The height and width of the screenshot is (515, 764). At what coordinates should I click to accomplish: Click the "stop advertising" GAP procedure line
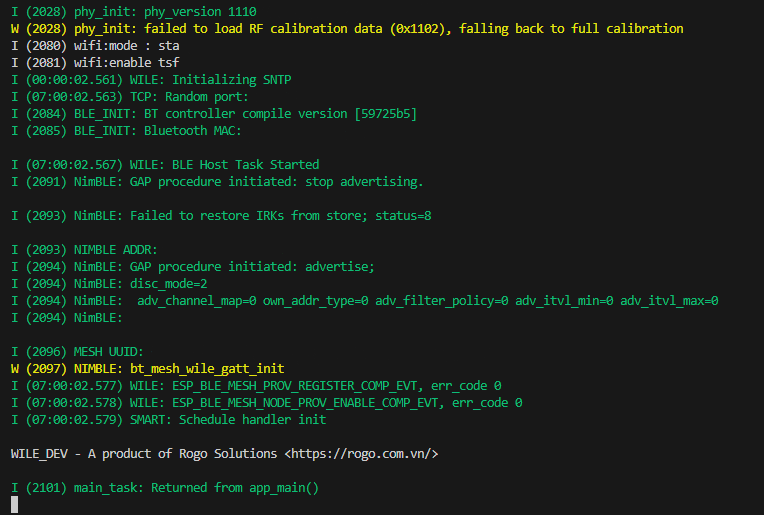tap(217, 182)
